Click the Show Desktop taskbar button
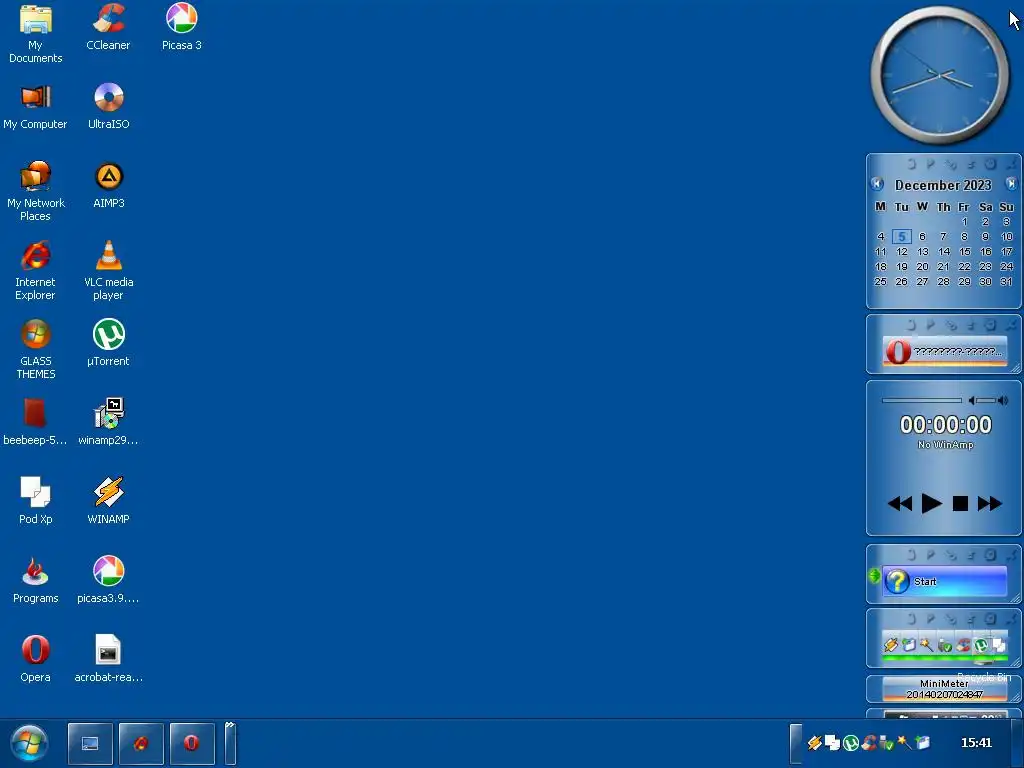Screen dimensions: 1024x768 point(90,743)
